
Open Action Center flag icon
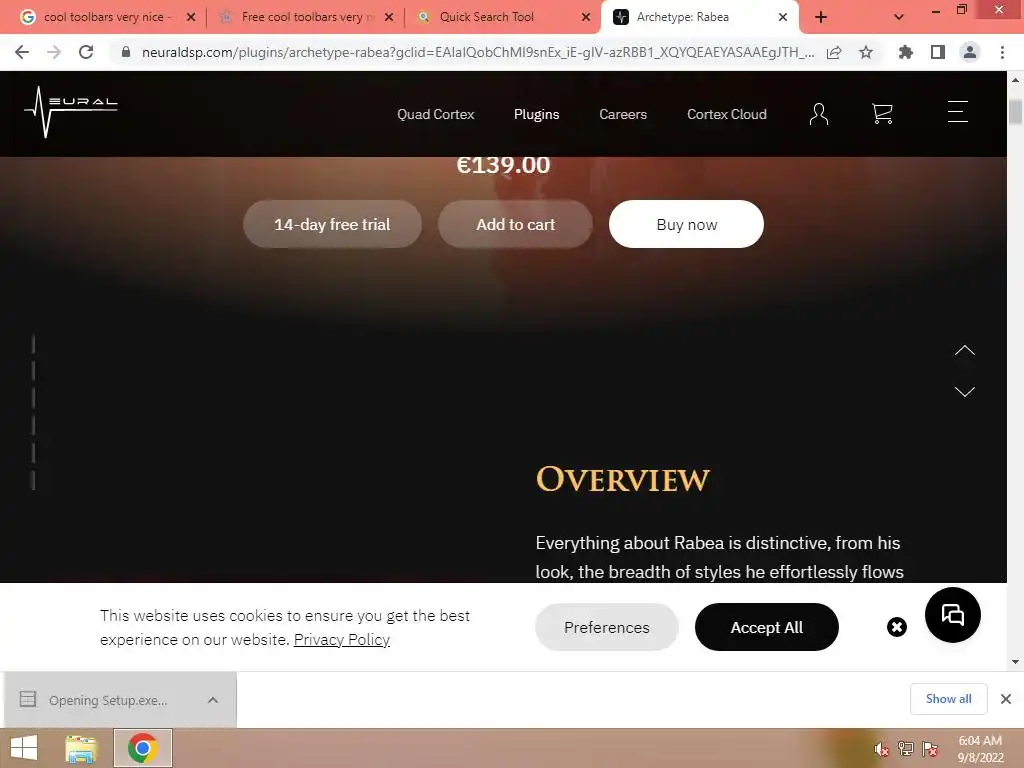pyautogui.click(x=930, y=749)
